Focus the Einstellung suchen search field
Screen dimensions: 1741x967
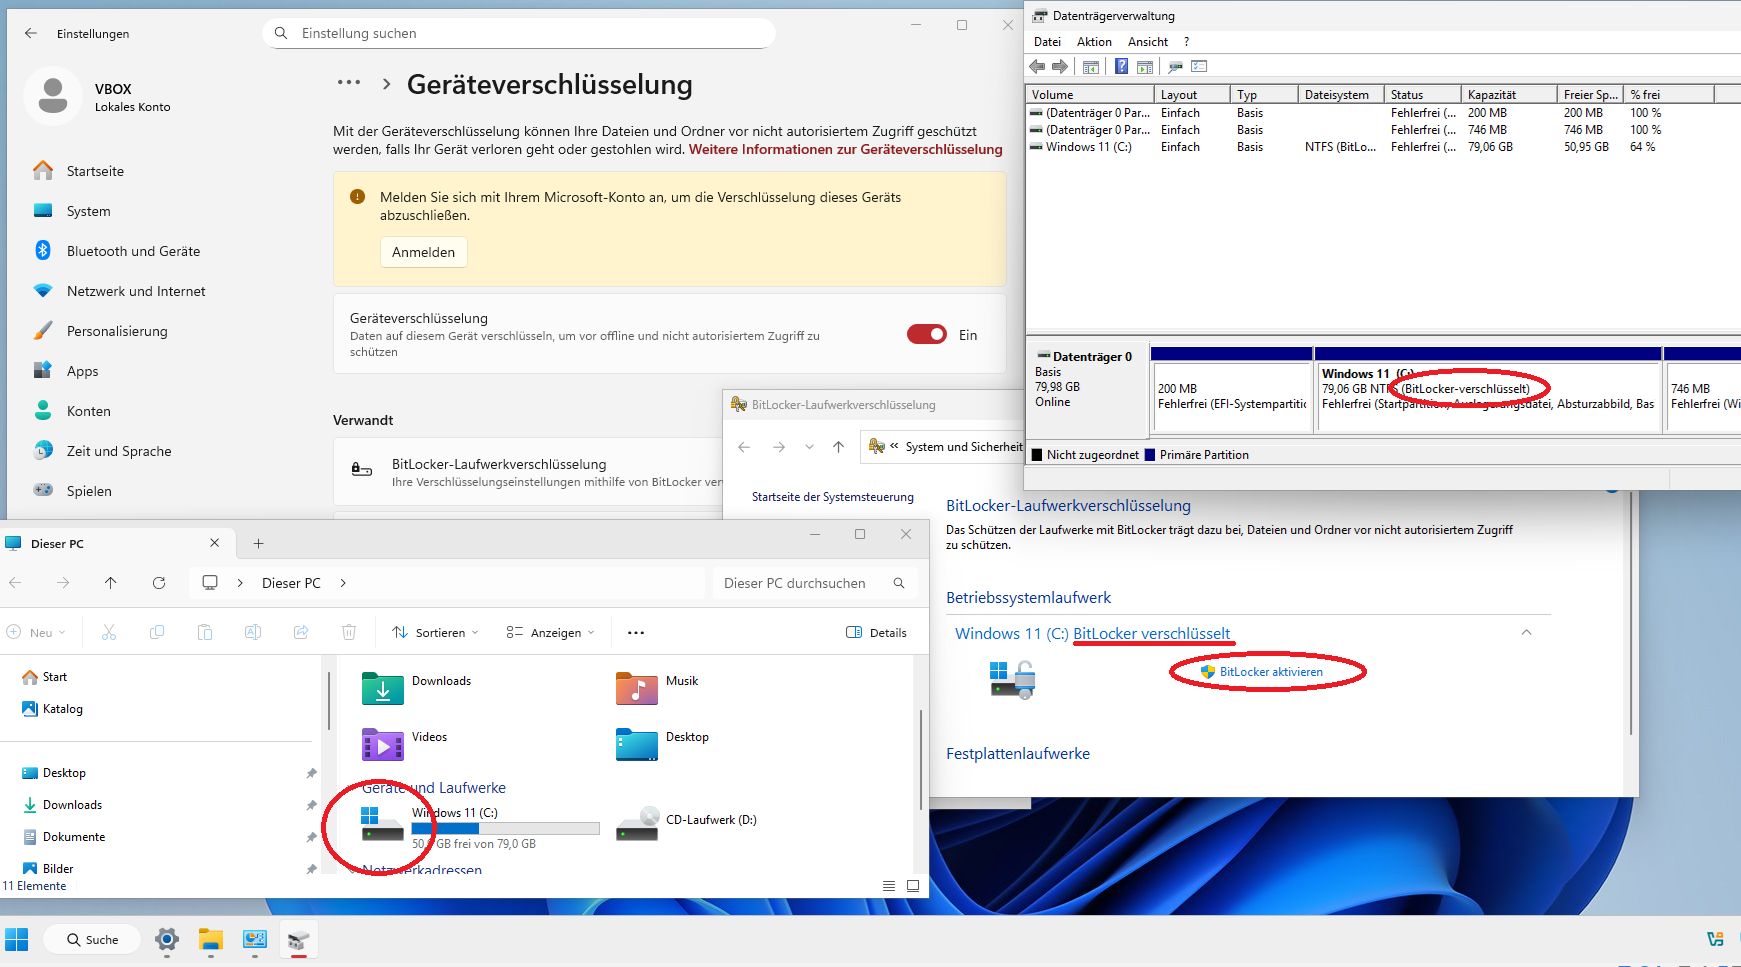(519, 33)
